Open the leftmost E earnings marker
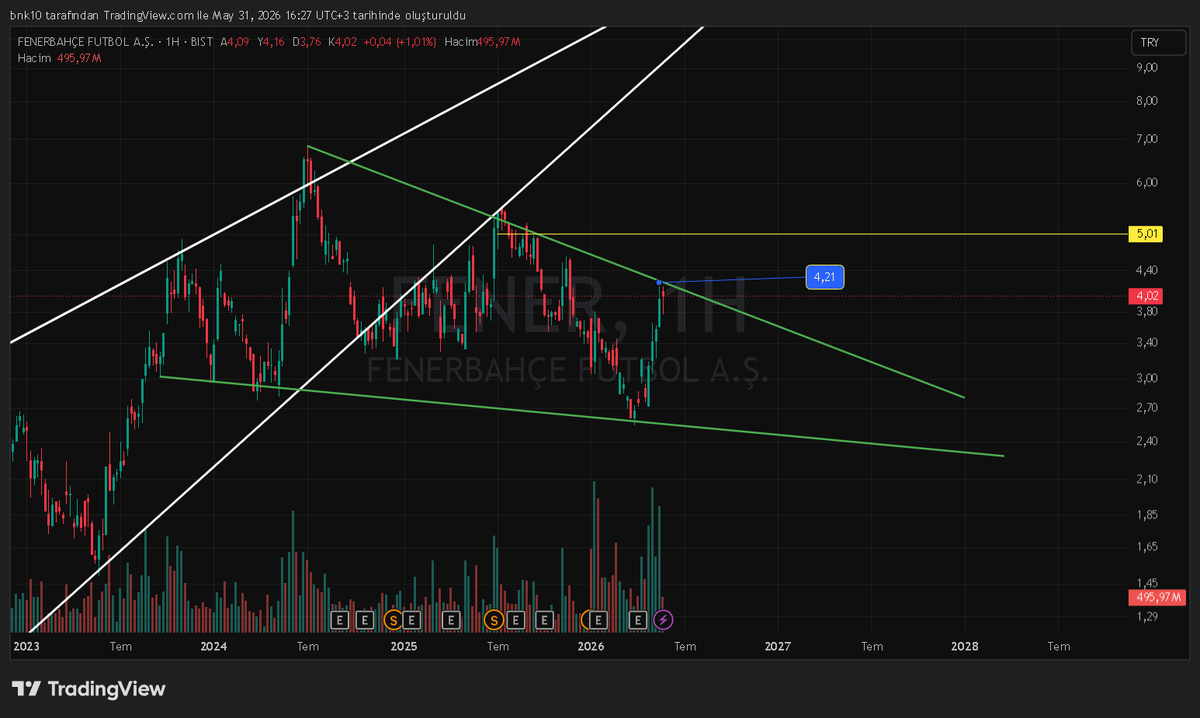This screenshot has width=1200, height=718. point(339,620)
